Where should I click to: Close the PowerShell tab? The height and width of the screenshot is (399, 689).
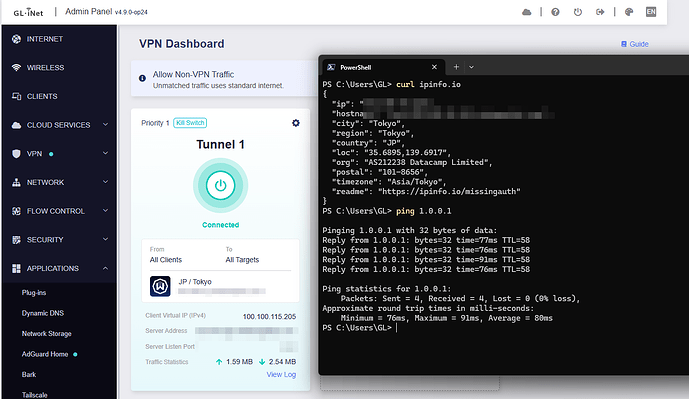[x=434, y=67]
